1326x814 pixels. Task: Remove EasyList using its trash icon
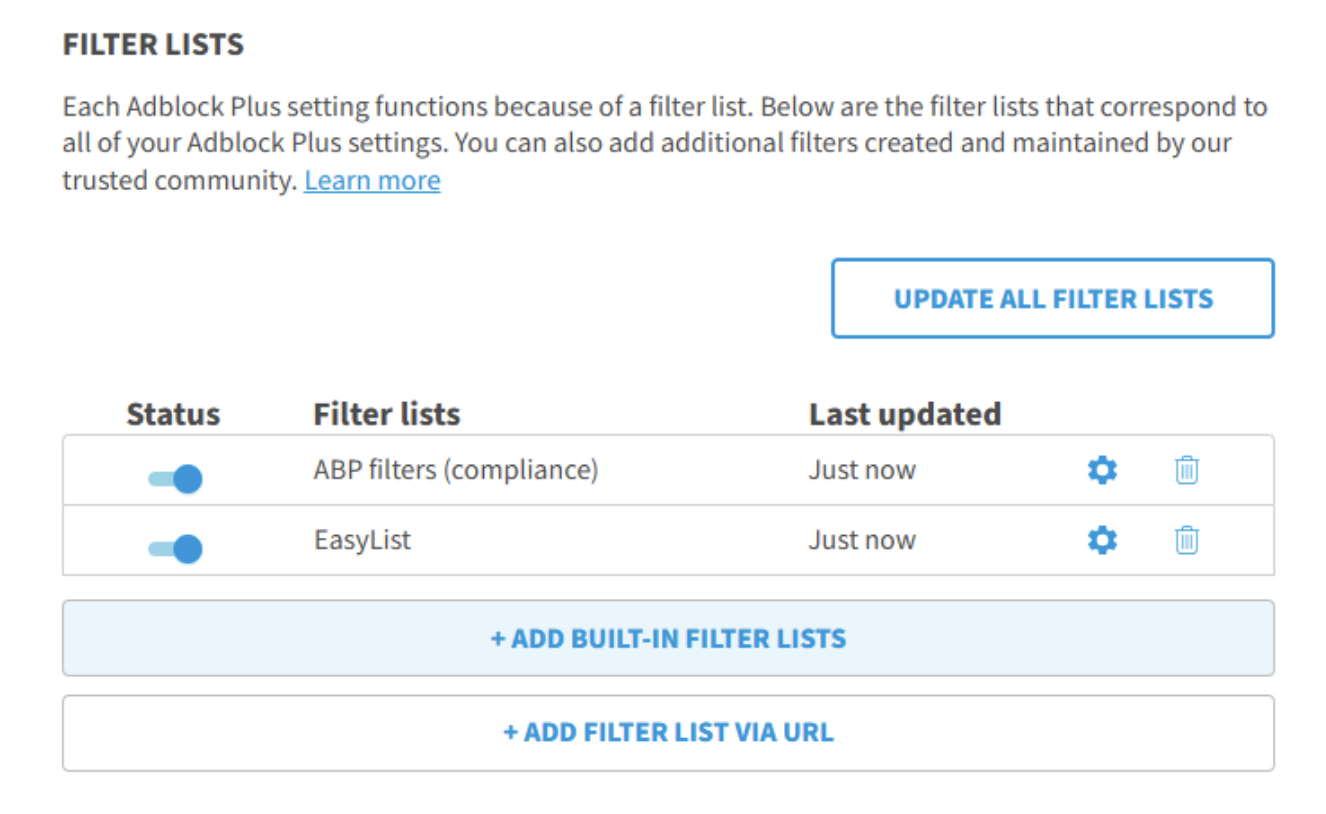1186,541
